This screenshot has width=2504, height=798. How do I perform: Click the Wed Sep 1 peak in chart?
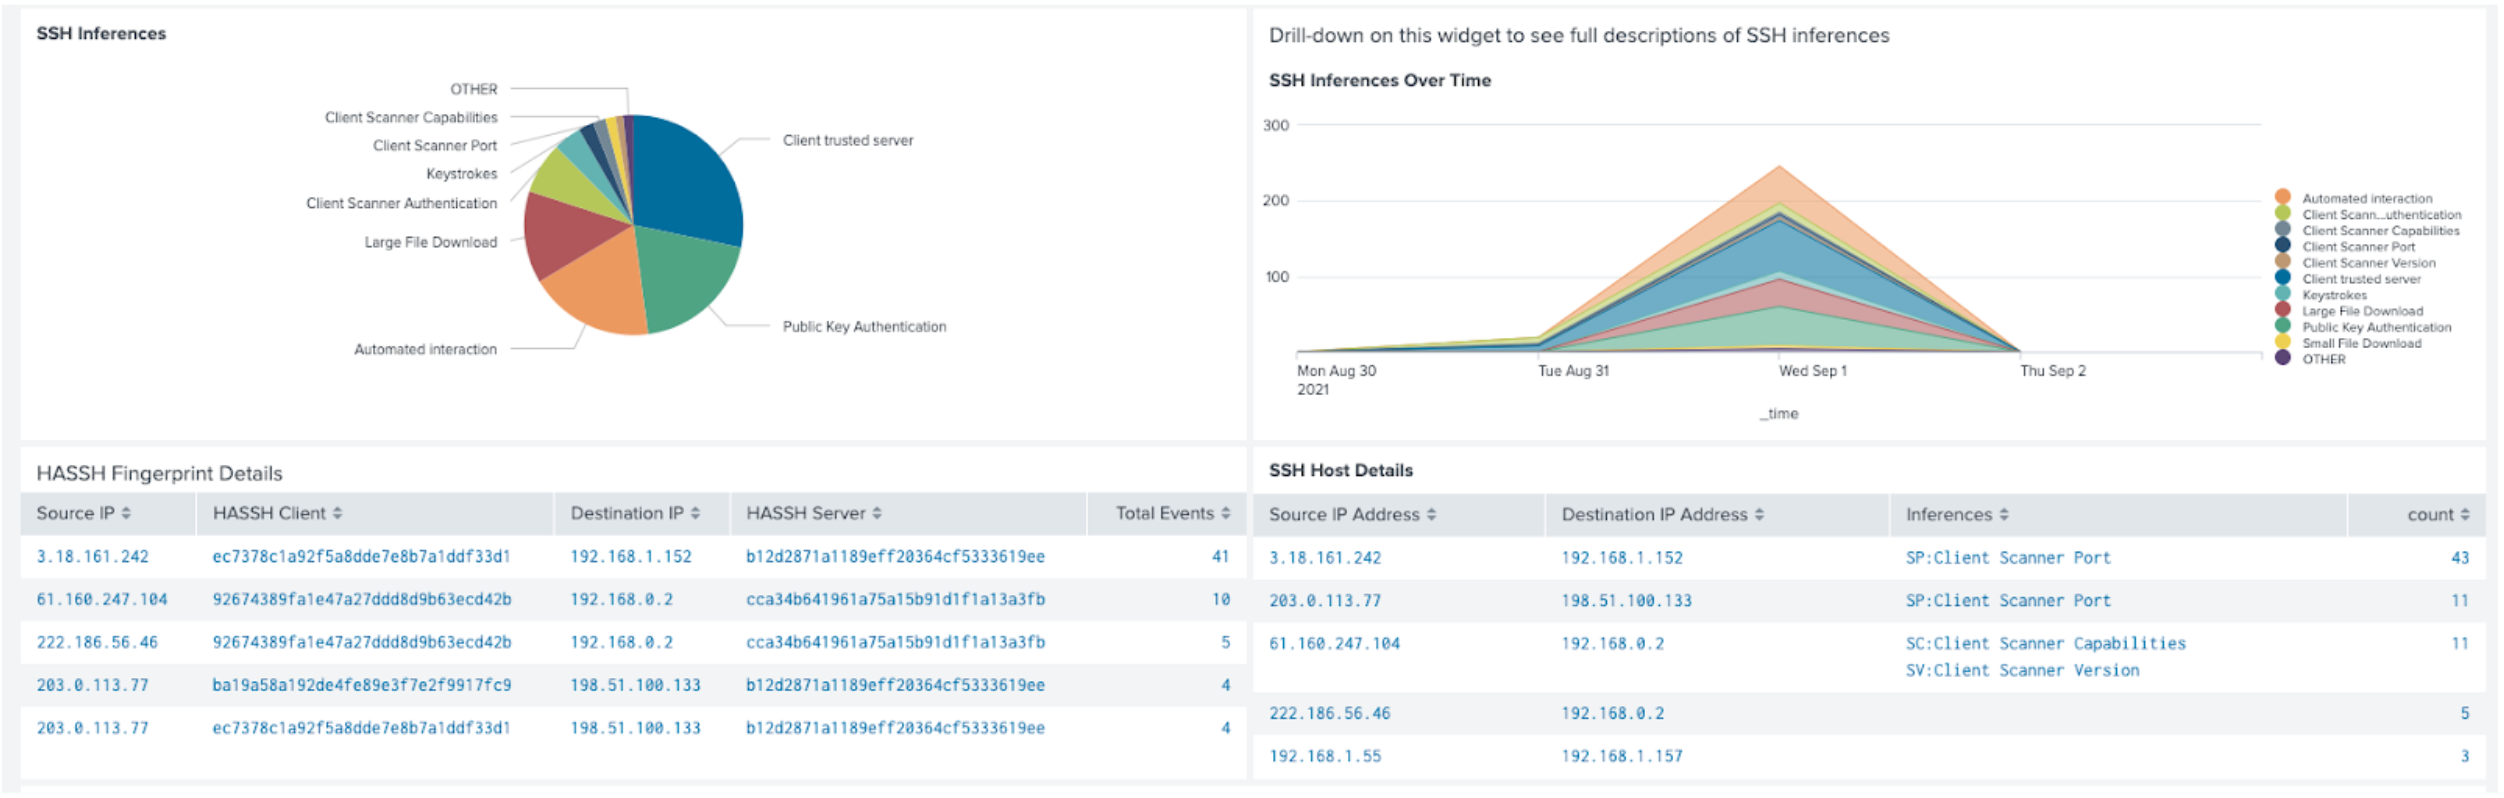pyautogui.click(x=1779, y=168)
